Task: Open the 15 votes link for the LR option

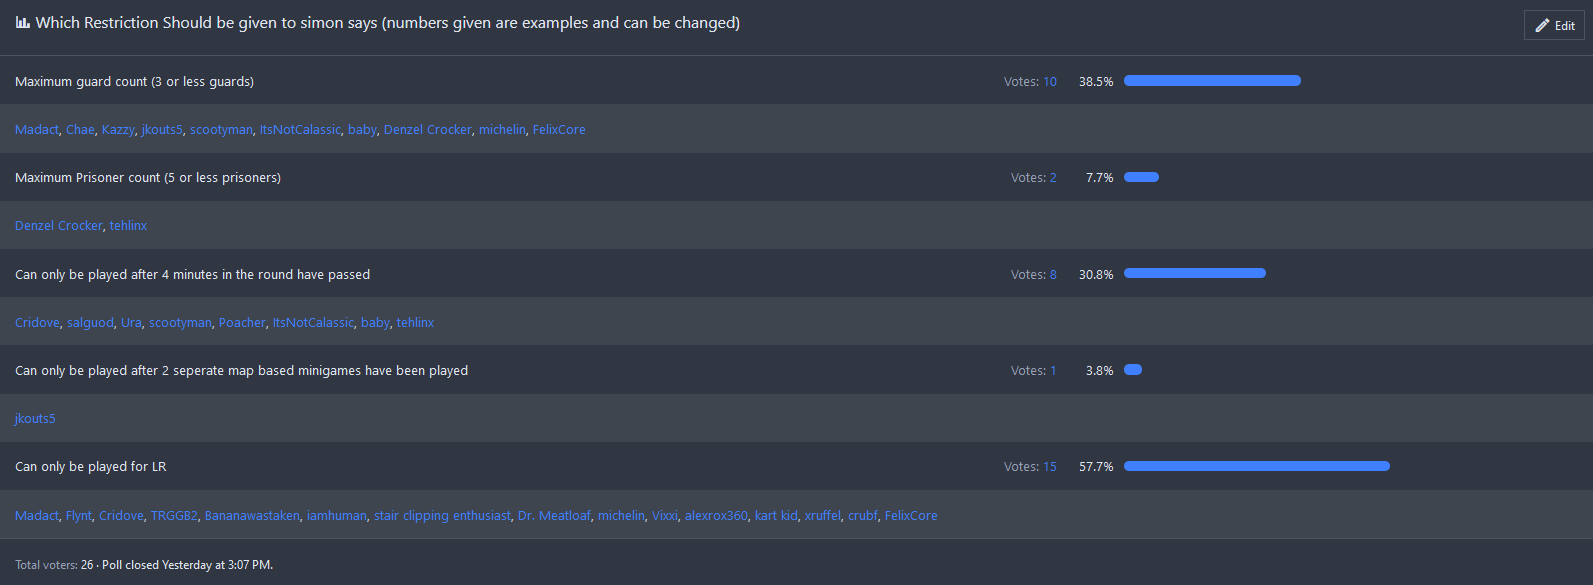Action: tap(1049, 467)
